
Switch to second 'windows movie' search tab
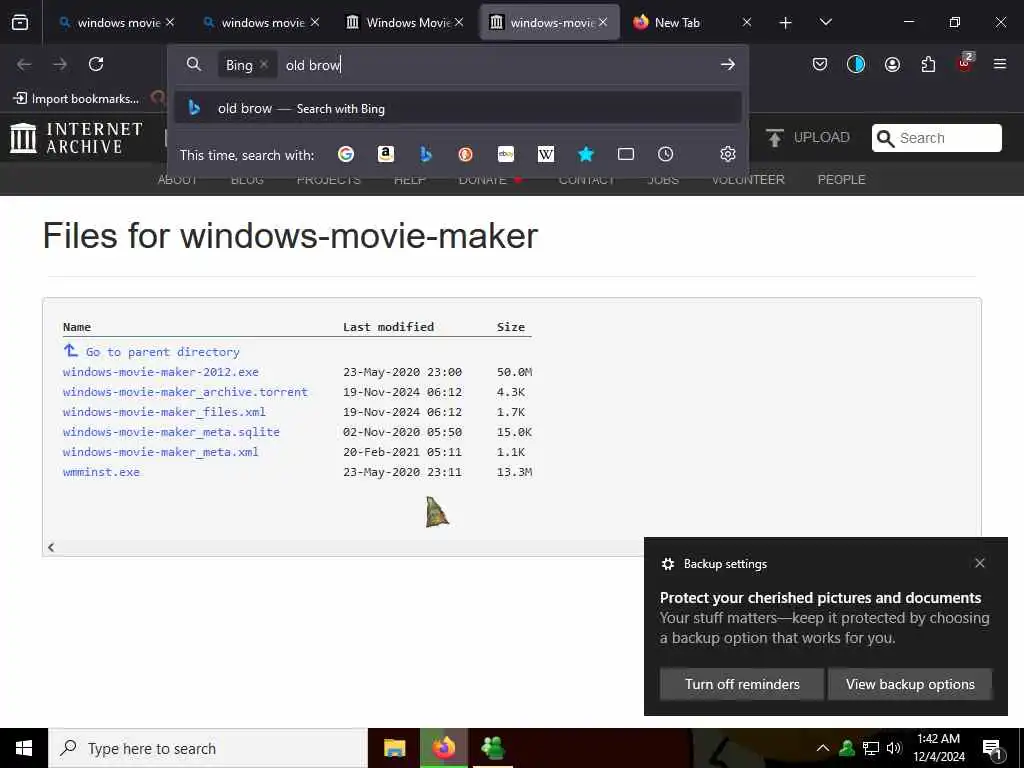point(255,22)
